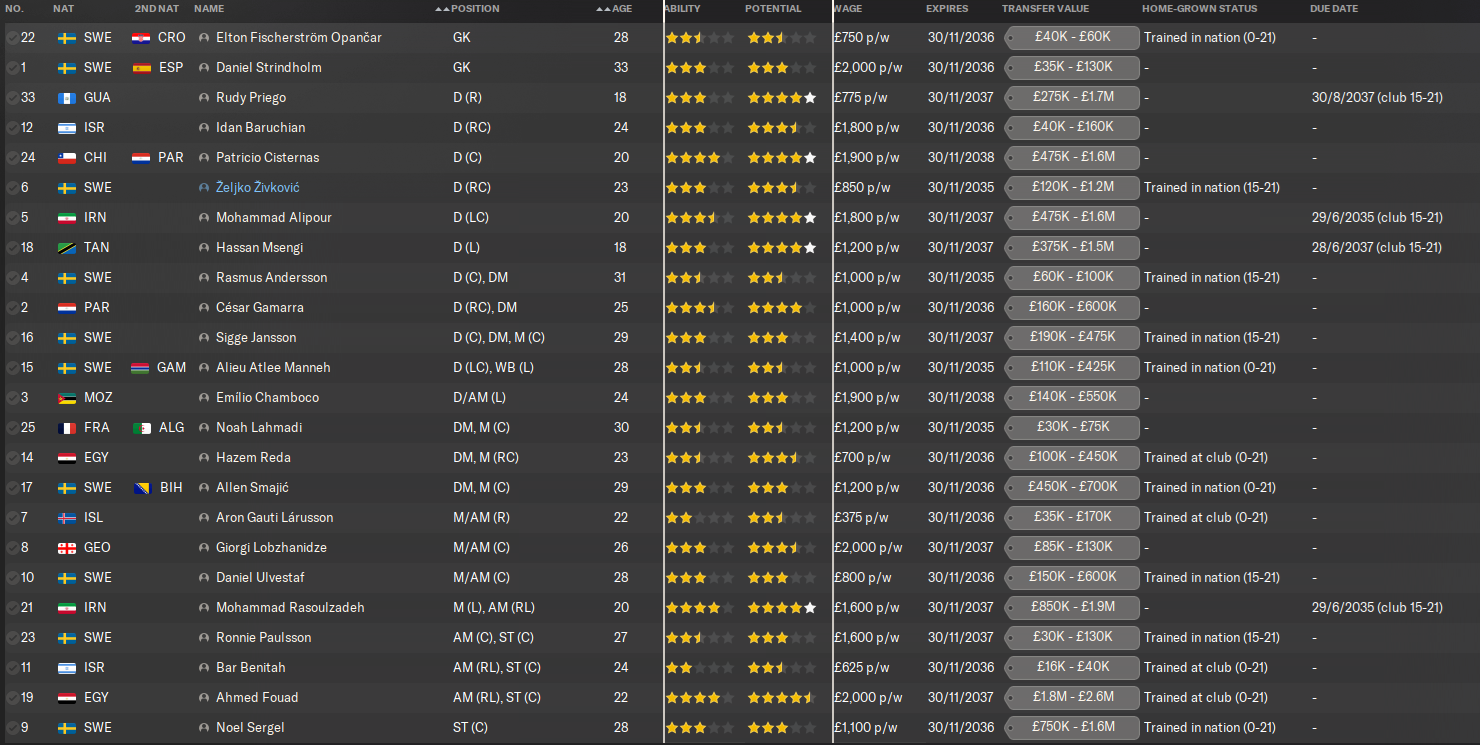
Task: Click the Georgia flag in Giorgi Lobzhanidze's row
Action: [x=67, y=548]
